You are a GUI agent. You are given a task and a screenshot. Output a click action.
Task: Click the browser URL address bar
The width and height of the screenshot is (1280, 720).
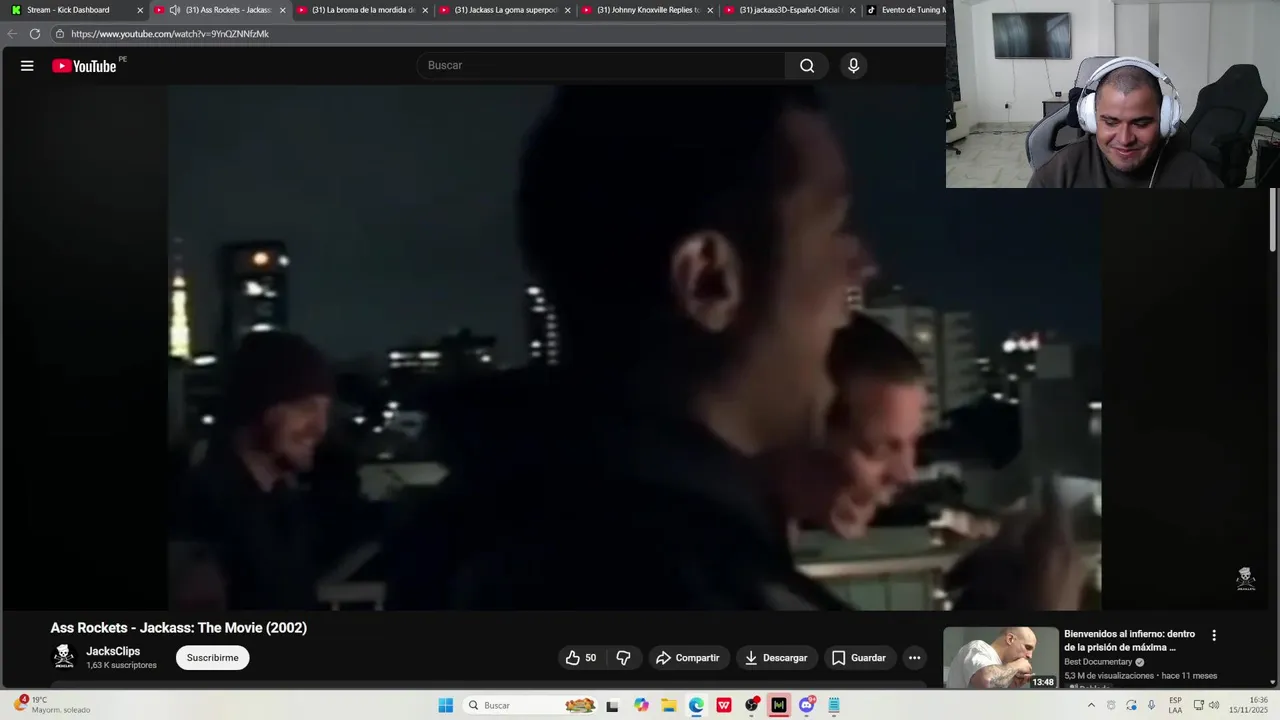pyautogui.click(x=500, y=34)
